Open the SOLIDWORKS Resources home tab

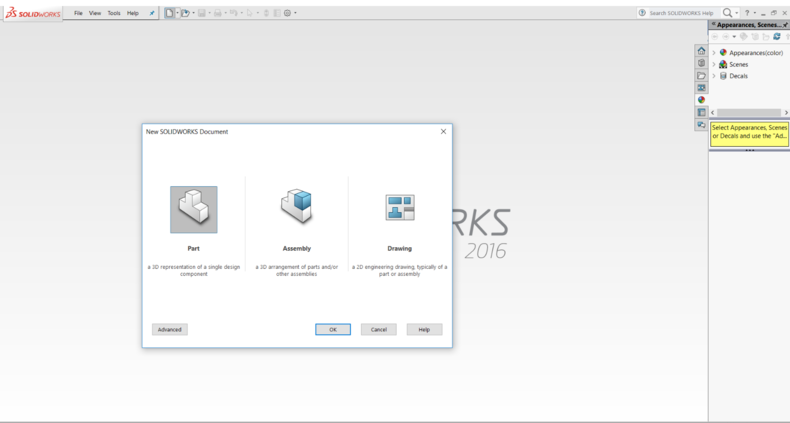click(701, 51)
